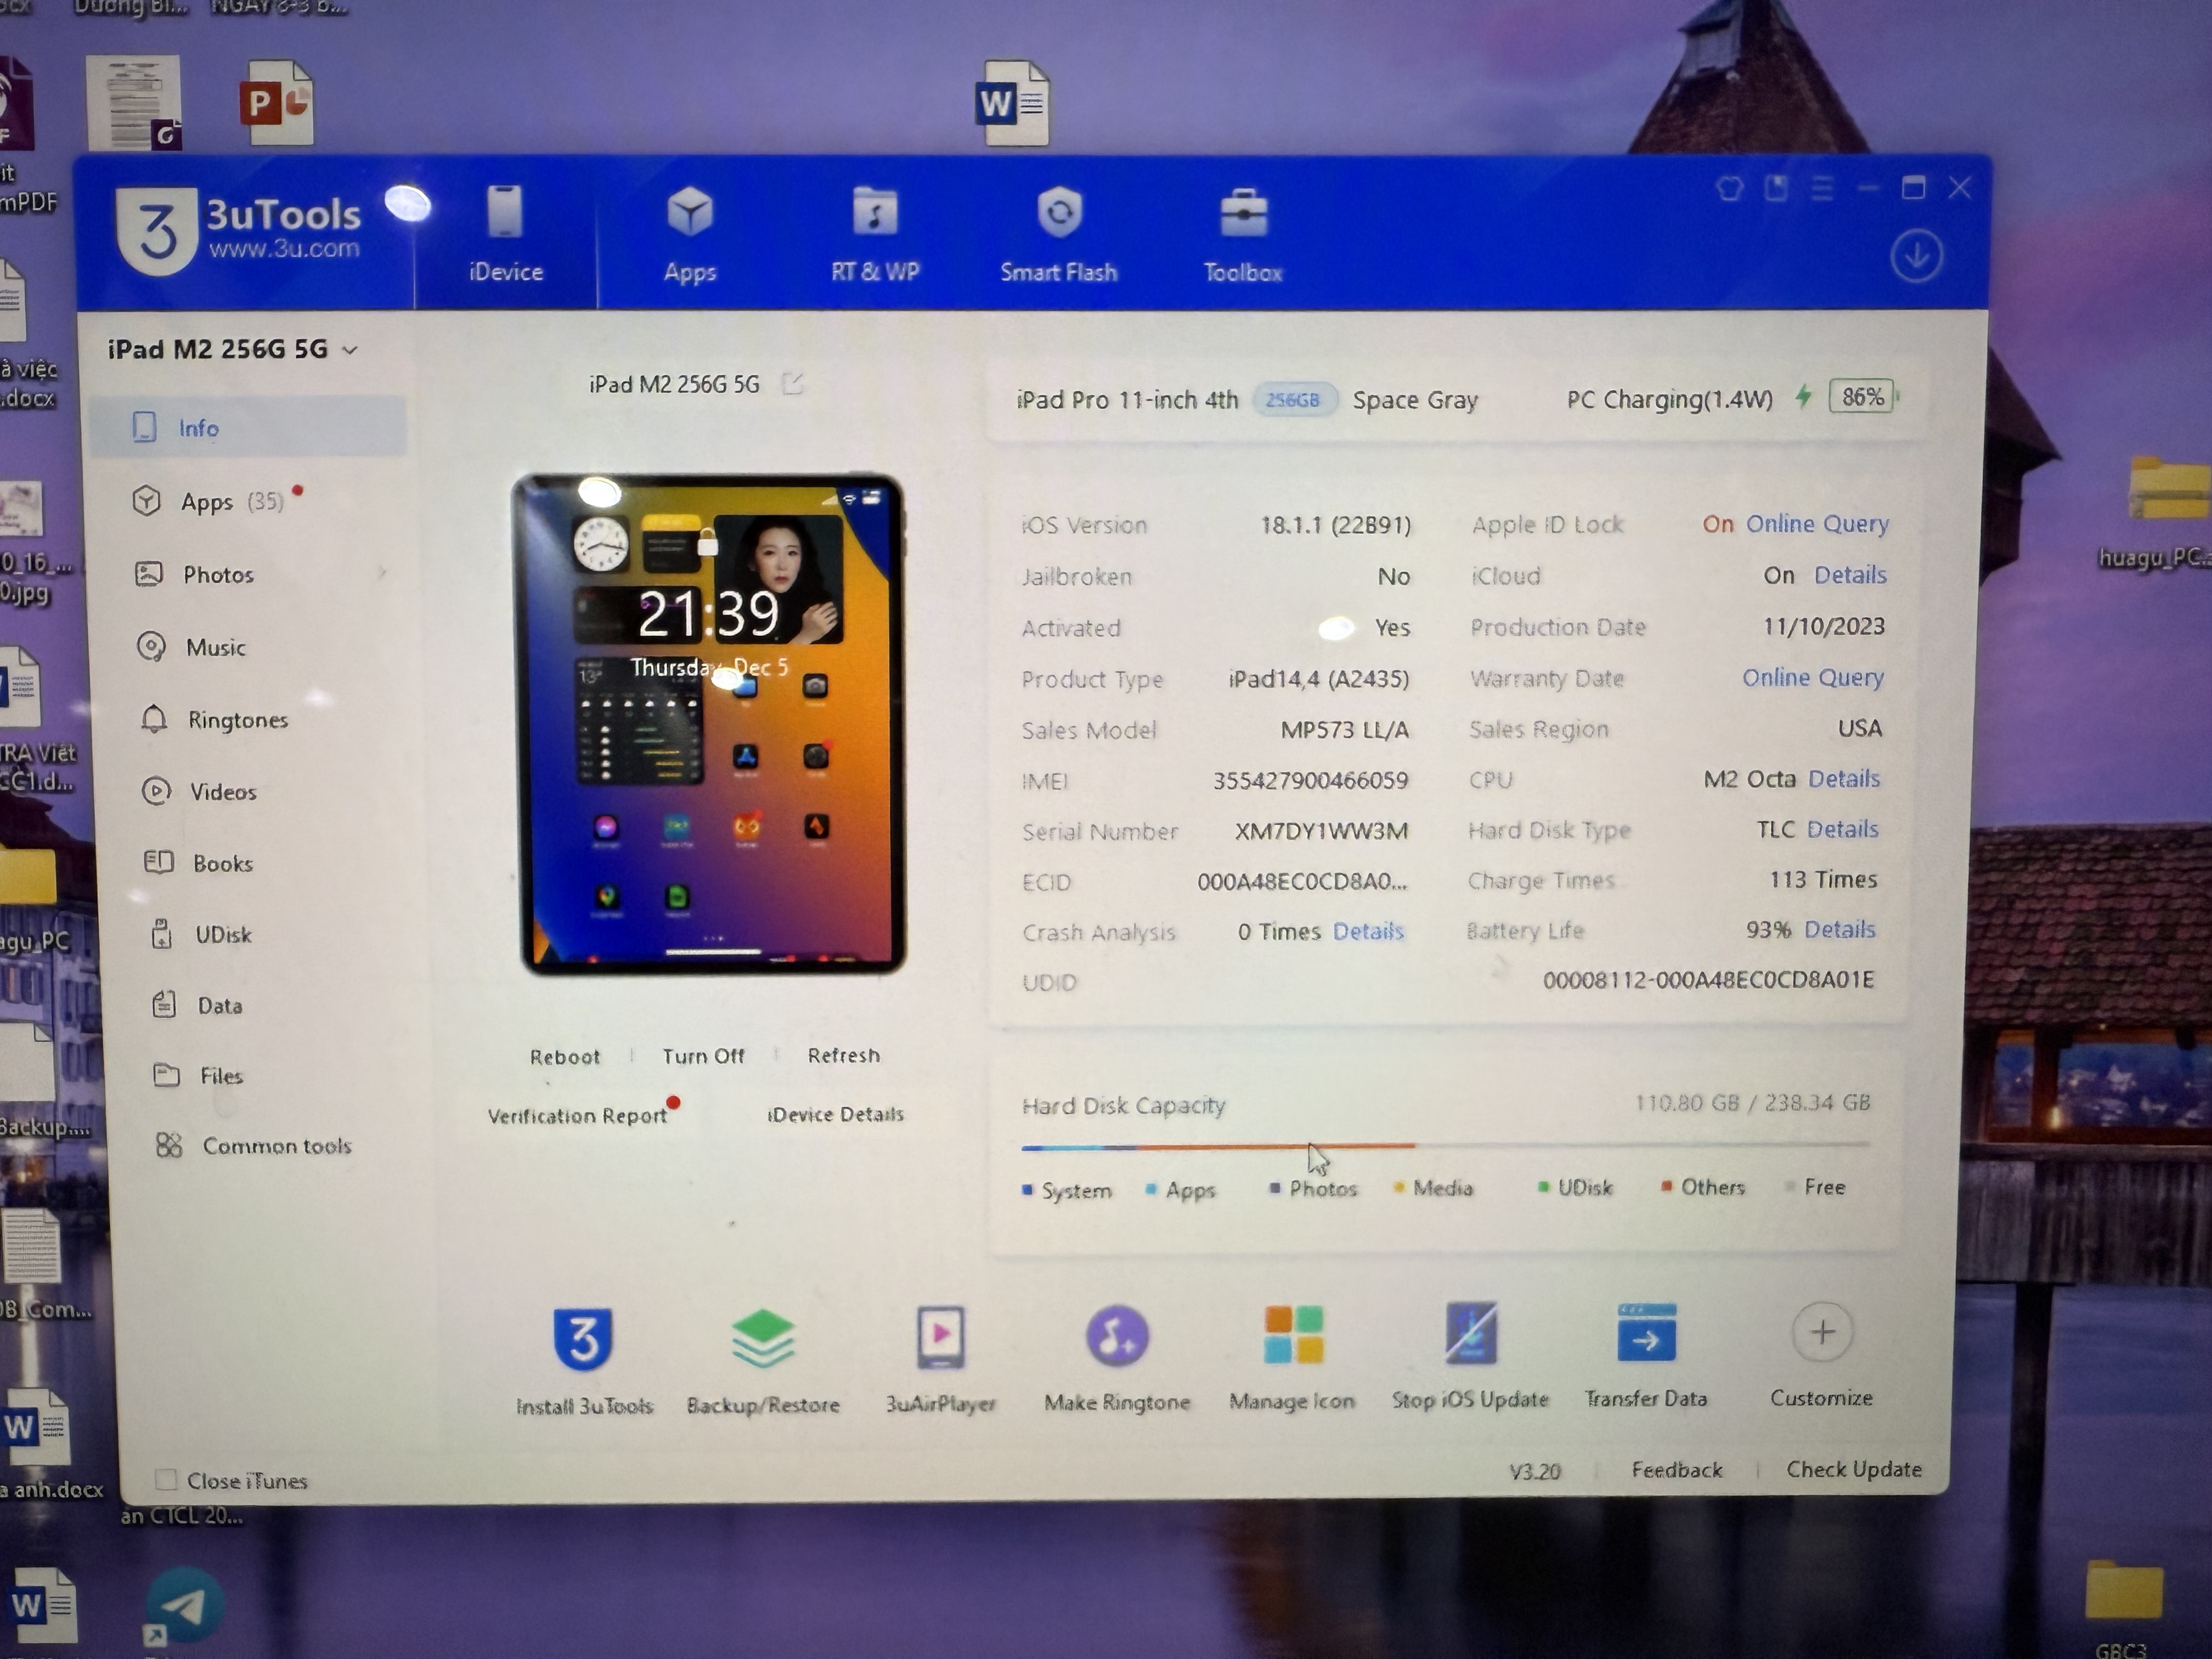Open Hard Disk Type Details link
The image size is (2212, 1659).
tap(1842, 829)
